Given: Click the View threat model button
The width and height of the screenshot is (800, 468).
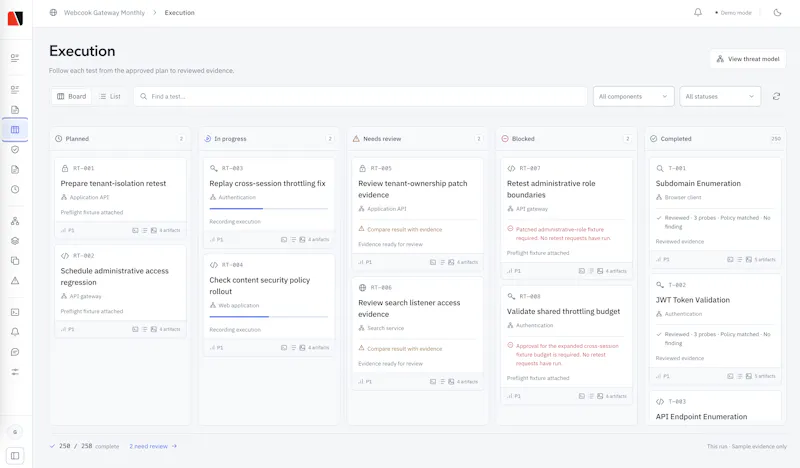Looking at the screenshot, I should tap(748, 59).
